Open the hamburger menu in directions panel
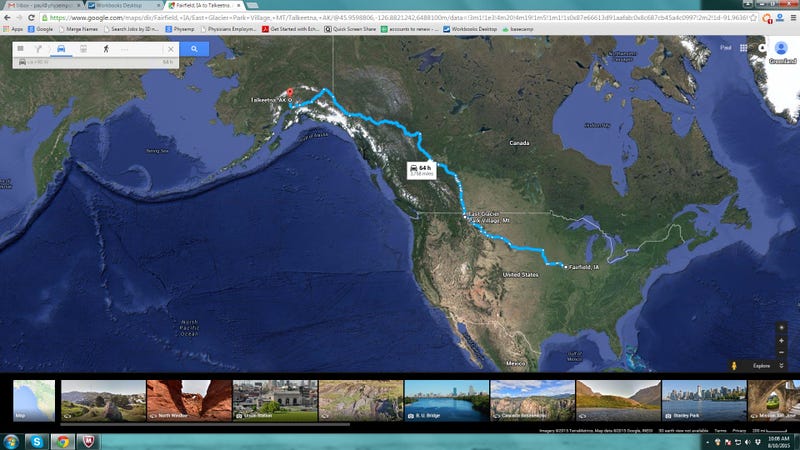This screenshot has width=800, height=450. coord(20,49)
